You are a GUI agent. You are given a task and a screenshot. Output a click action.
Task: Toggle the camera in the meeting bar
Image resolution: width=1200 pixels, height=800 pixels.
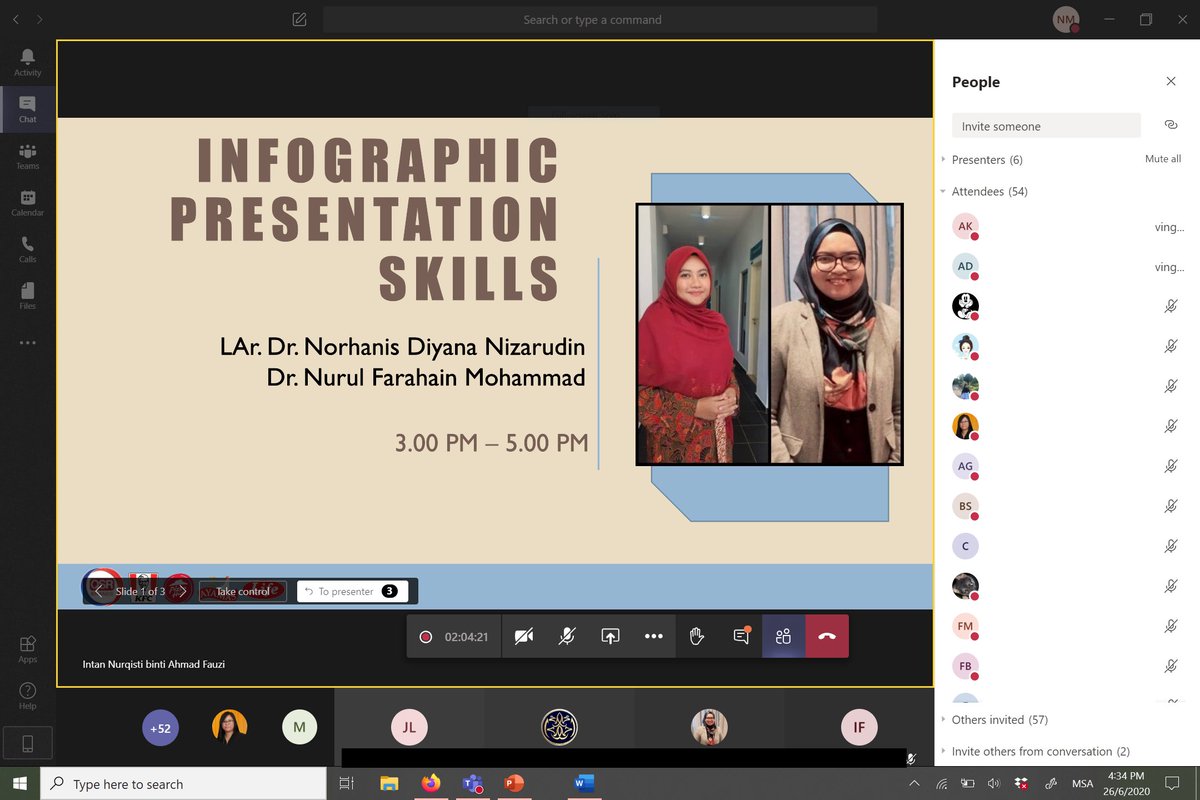pyautogui.click(x=523, y=636)
